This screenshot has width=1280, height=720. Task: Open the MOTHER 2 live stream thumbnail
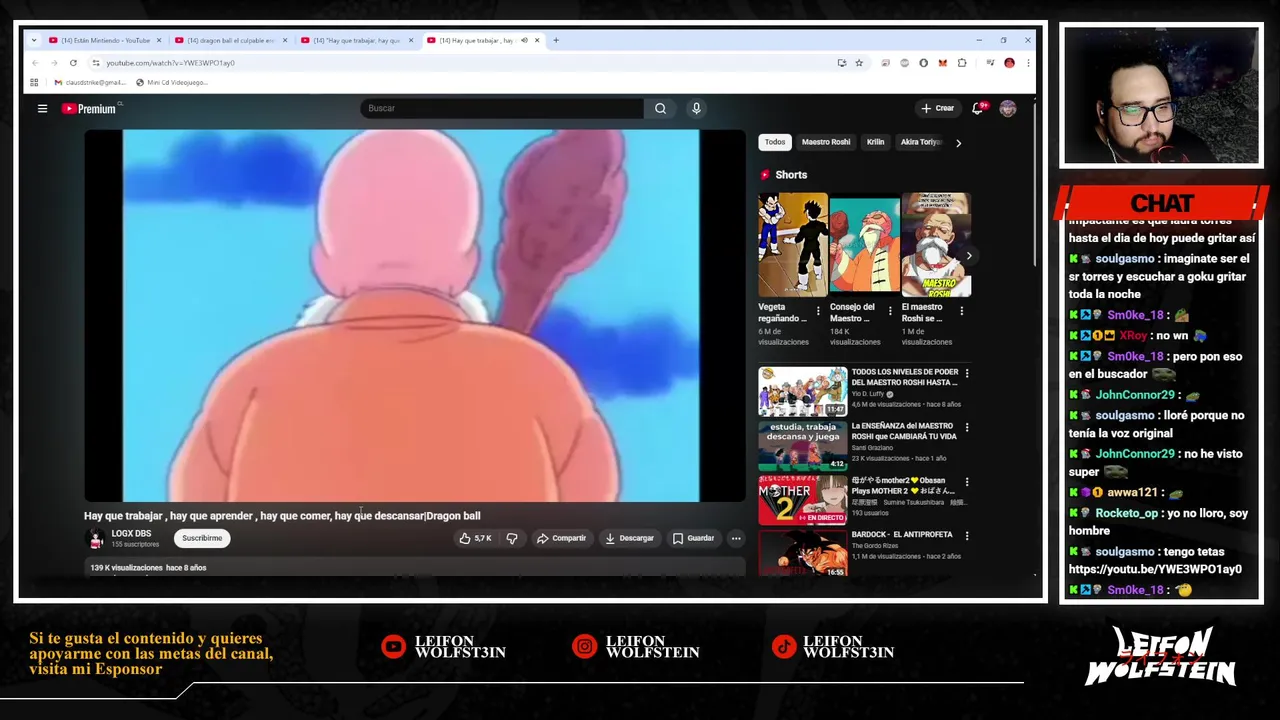[803, 500]
